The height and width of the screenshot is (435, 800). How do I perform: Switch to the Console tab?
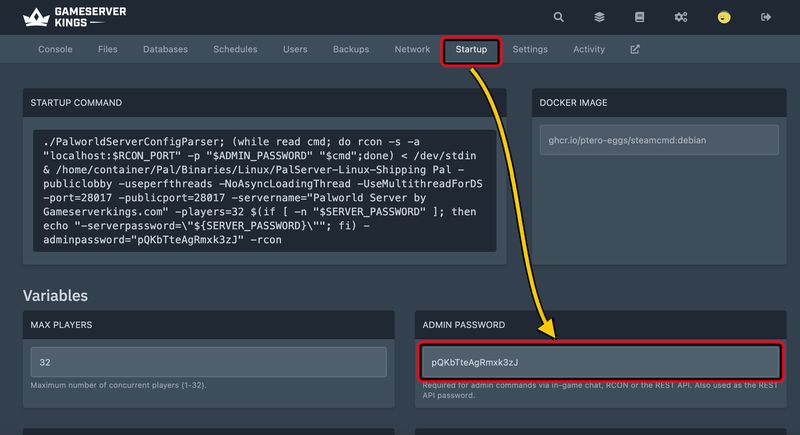tap(55, 49)
